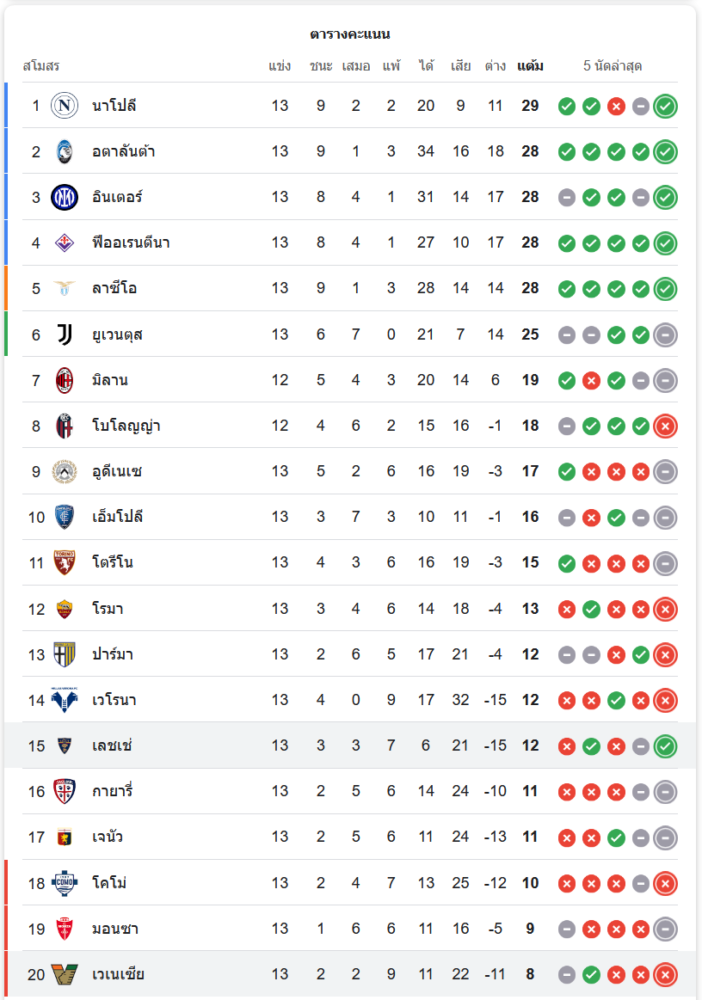702x1000 pixels.
Task: Click the Cagliari club crest icon
Action: 65,792
